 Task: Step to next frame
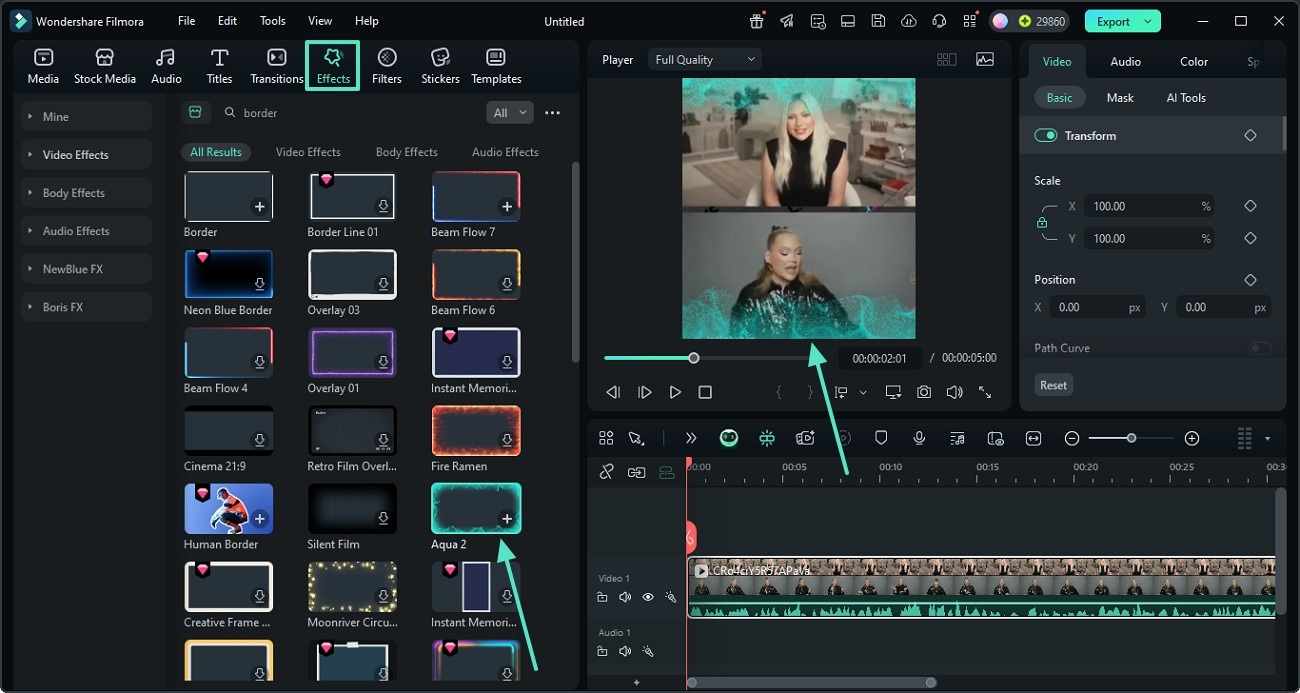[x=645, y=392]
